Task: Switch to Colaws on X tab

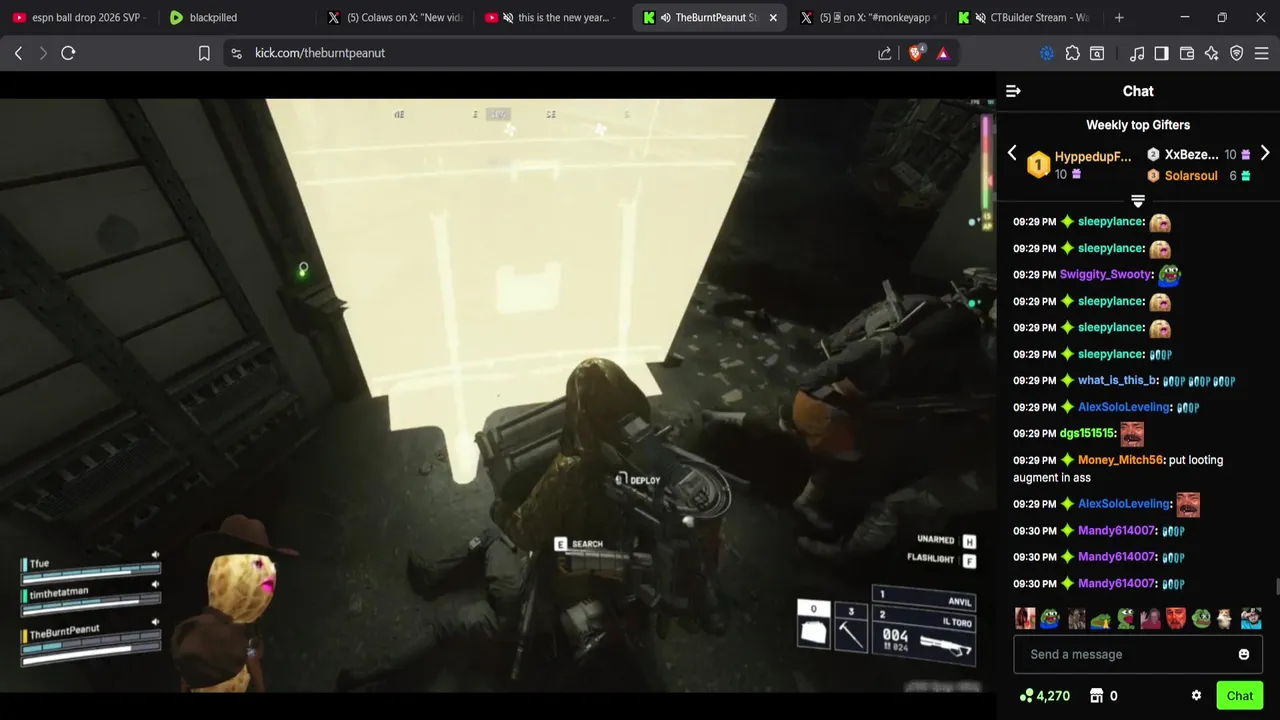Action: (x=393, y=17)
